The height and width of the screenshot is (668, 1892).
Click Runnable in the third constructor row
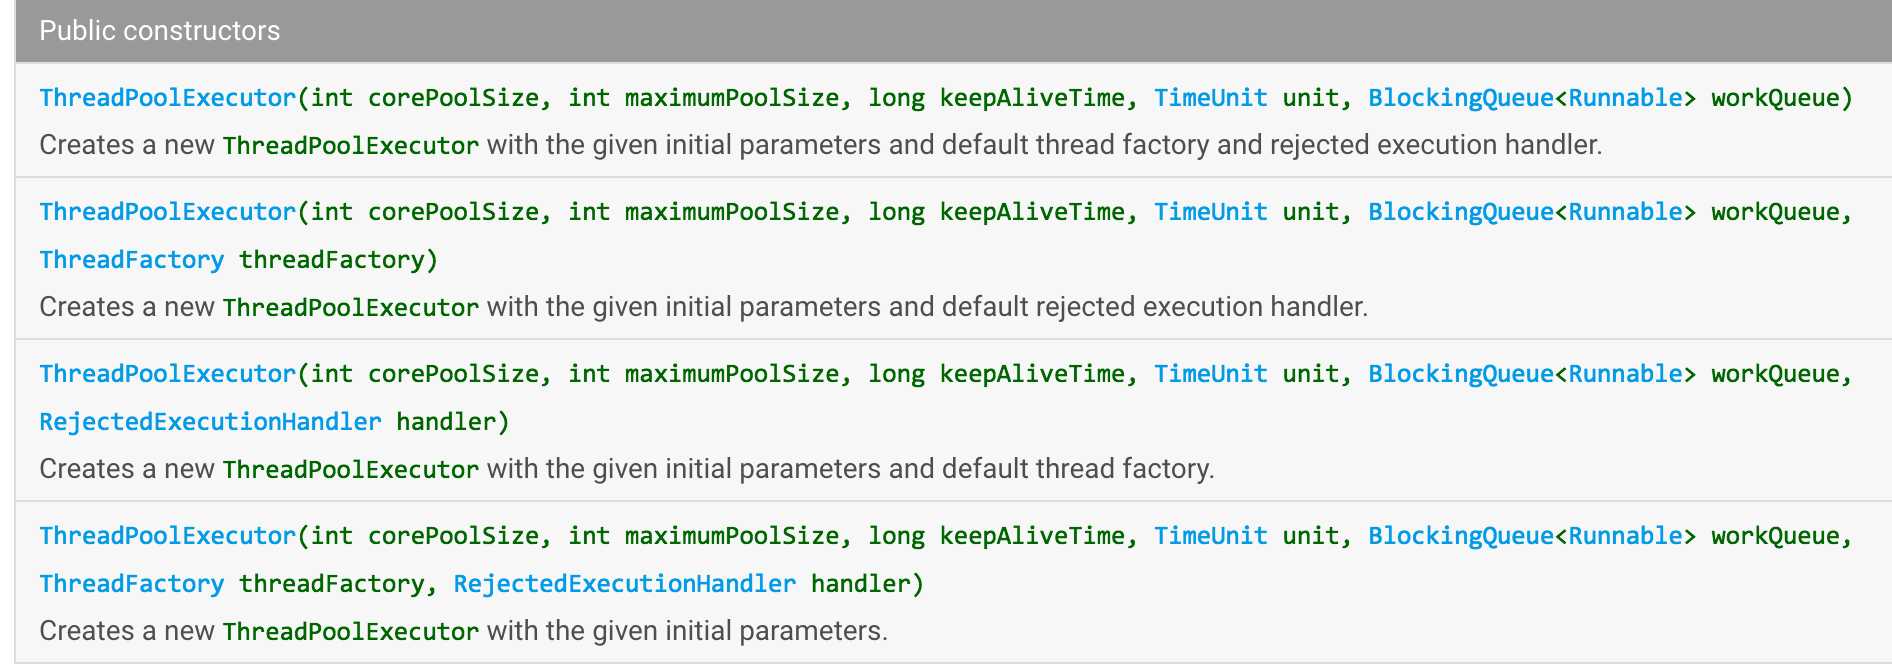pos(1625,374)
